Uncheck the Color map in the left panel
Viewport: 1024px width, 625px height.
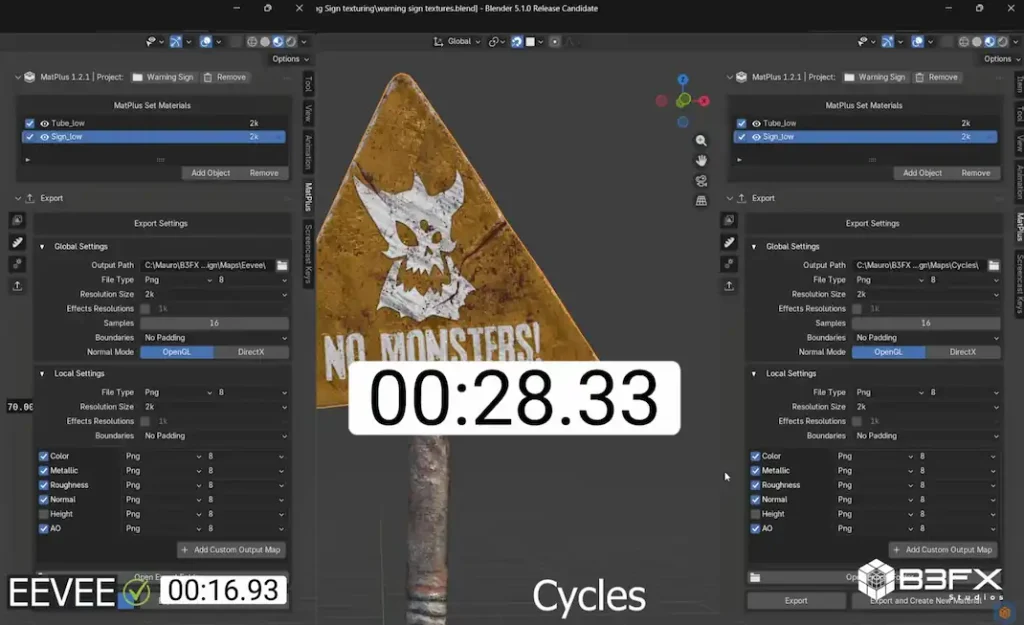click(43, 456)
